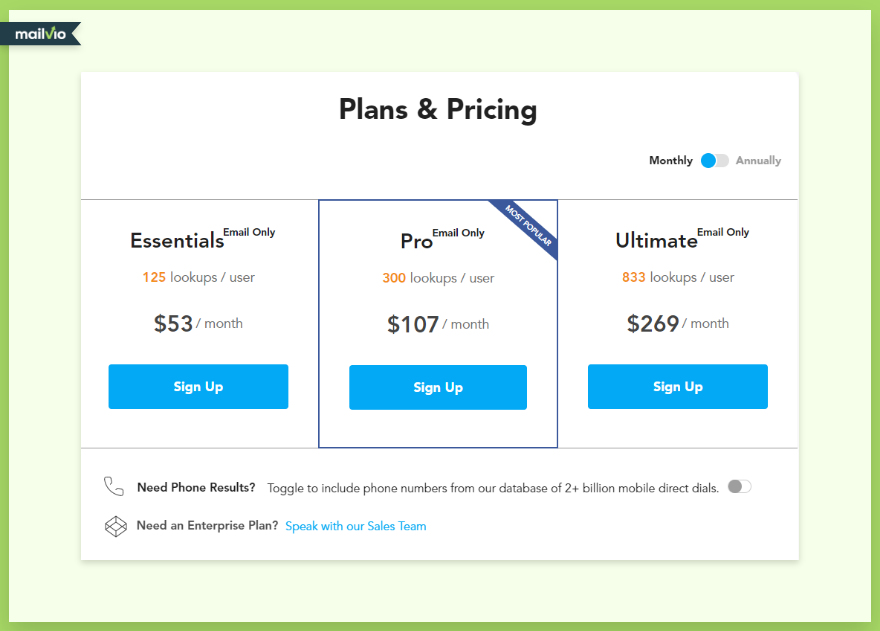Click the Mailvio logo

pos(38,32)
